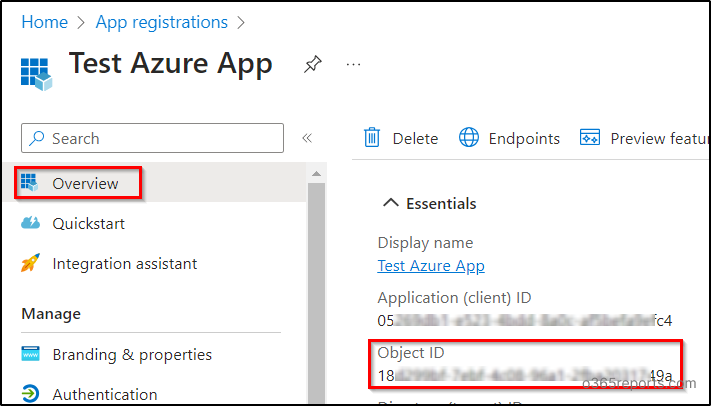Screen dimensions: 711x406
Task: Go to App registrations breadcrumb
Action: click(x=161, y=22)
